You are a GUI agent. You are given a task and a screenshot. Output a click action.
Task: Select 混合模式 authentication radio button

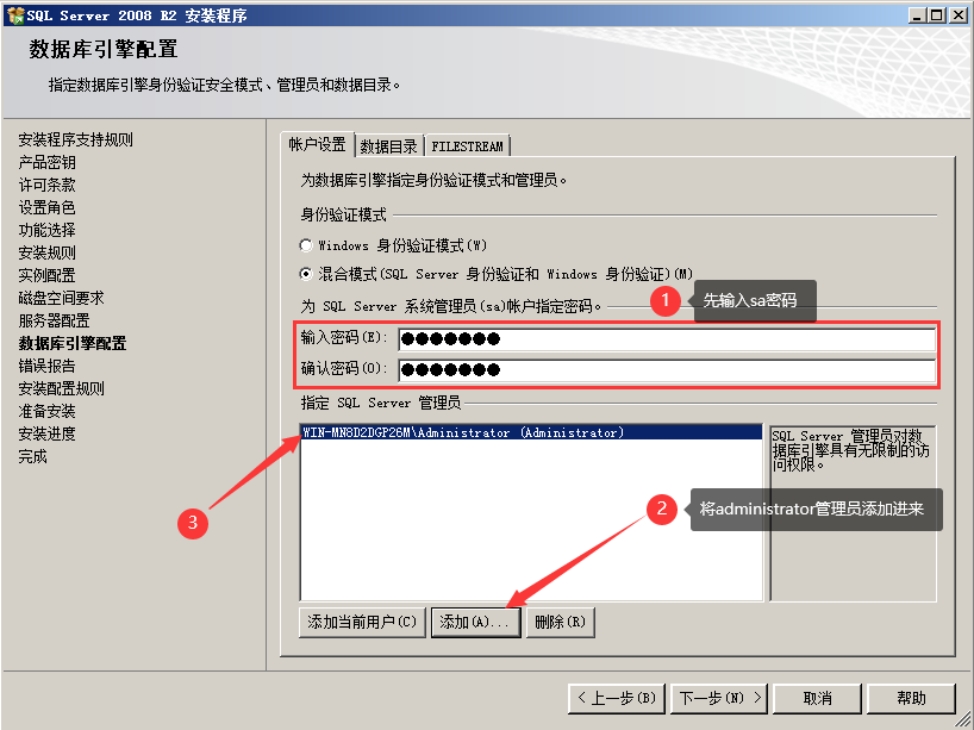click(306, 273)
